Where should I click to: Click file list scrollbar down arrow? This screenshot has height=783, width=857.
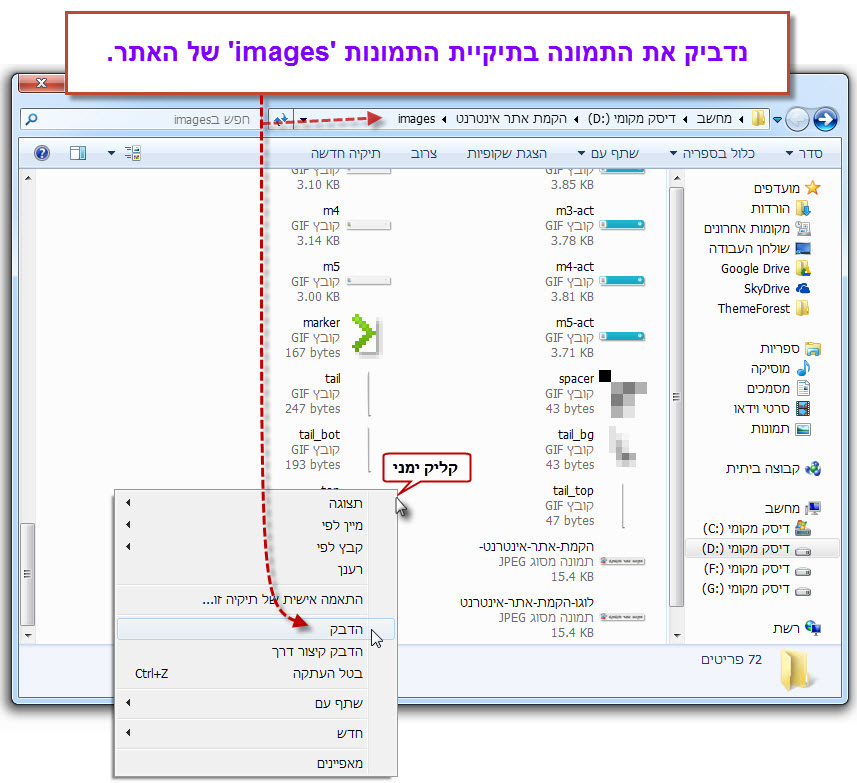coord(28,635)
